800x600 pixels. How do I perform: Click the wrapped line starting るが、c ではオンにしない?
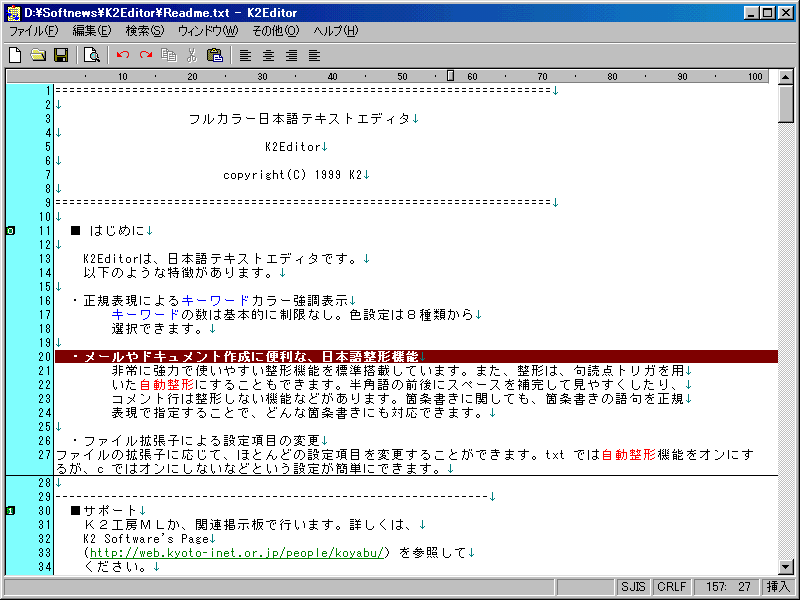[249, 469]
